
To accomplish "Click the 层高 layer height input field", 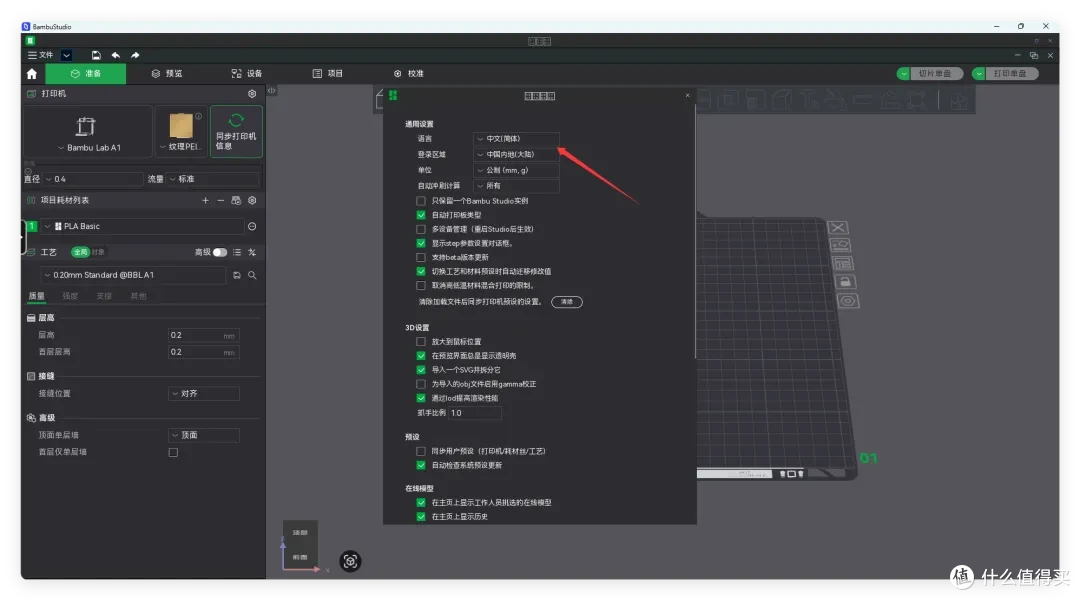I will coord(204,335).
